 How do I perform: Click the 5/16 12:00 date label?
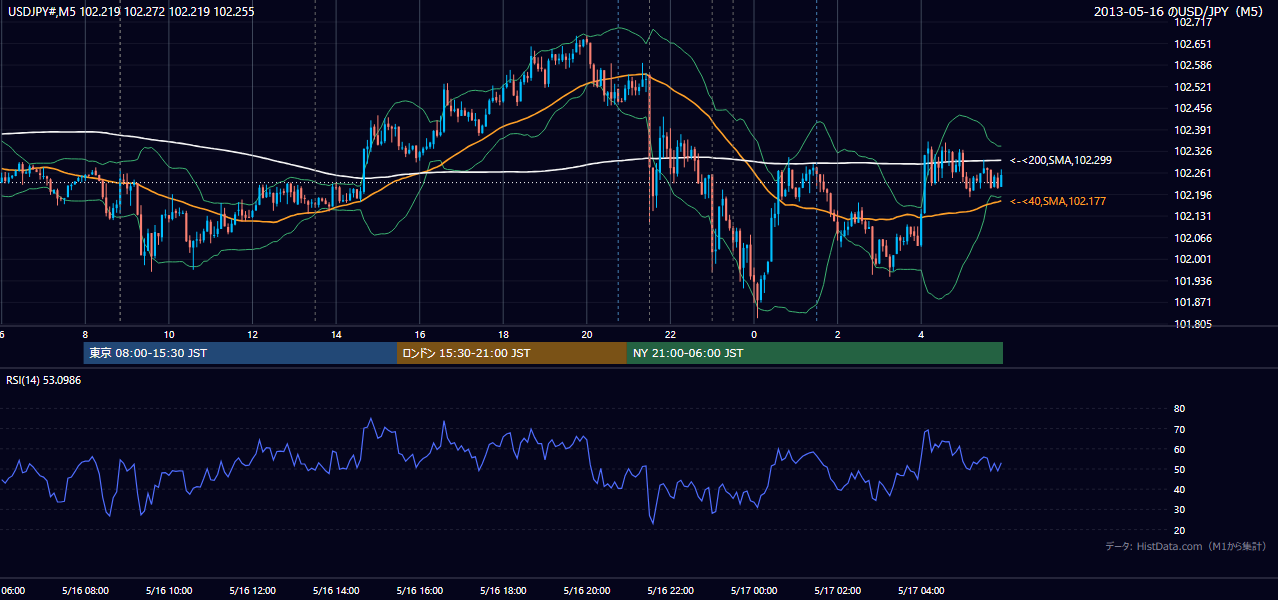click(x=252, y=590)
